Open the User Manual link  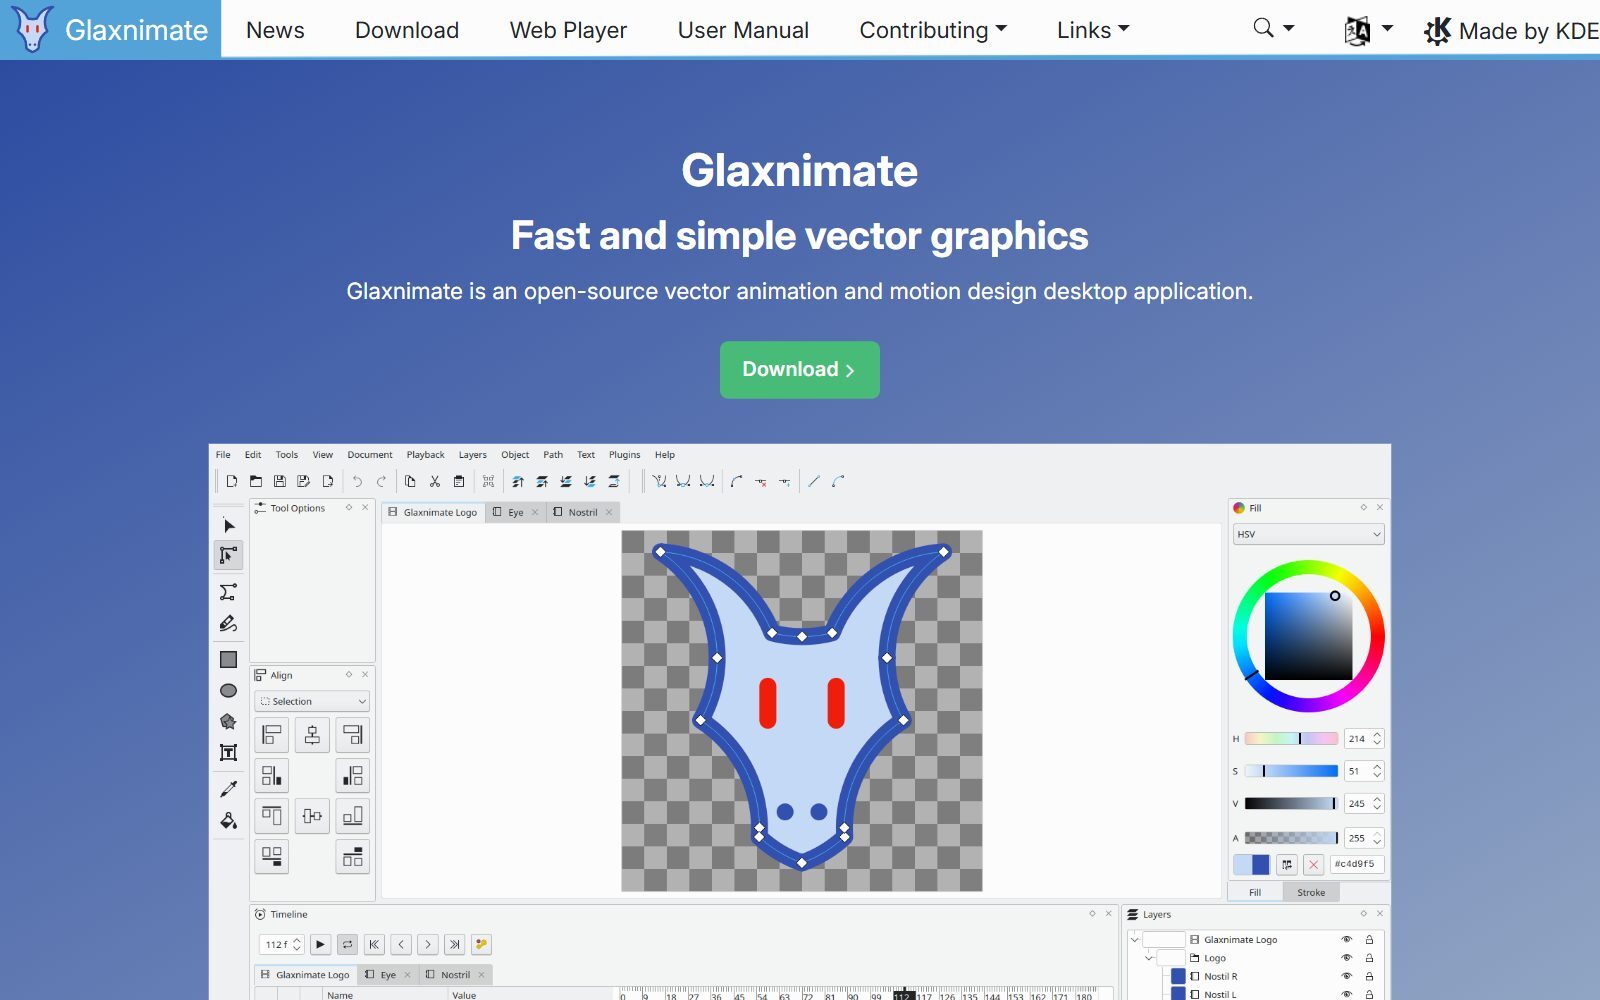(743, 31)
